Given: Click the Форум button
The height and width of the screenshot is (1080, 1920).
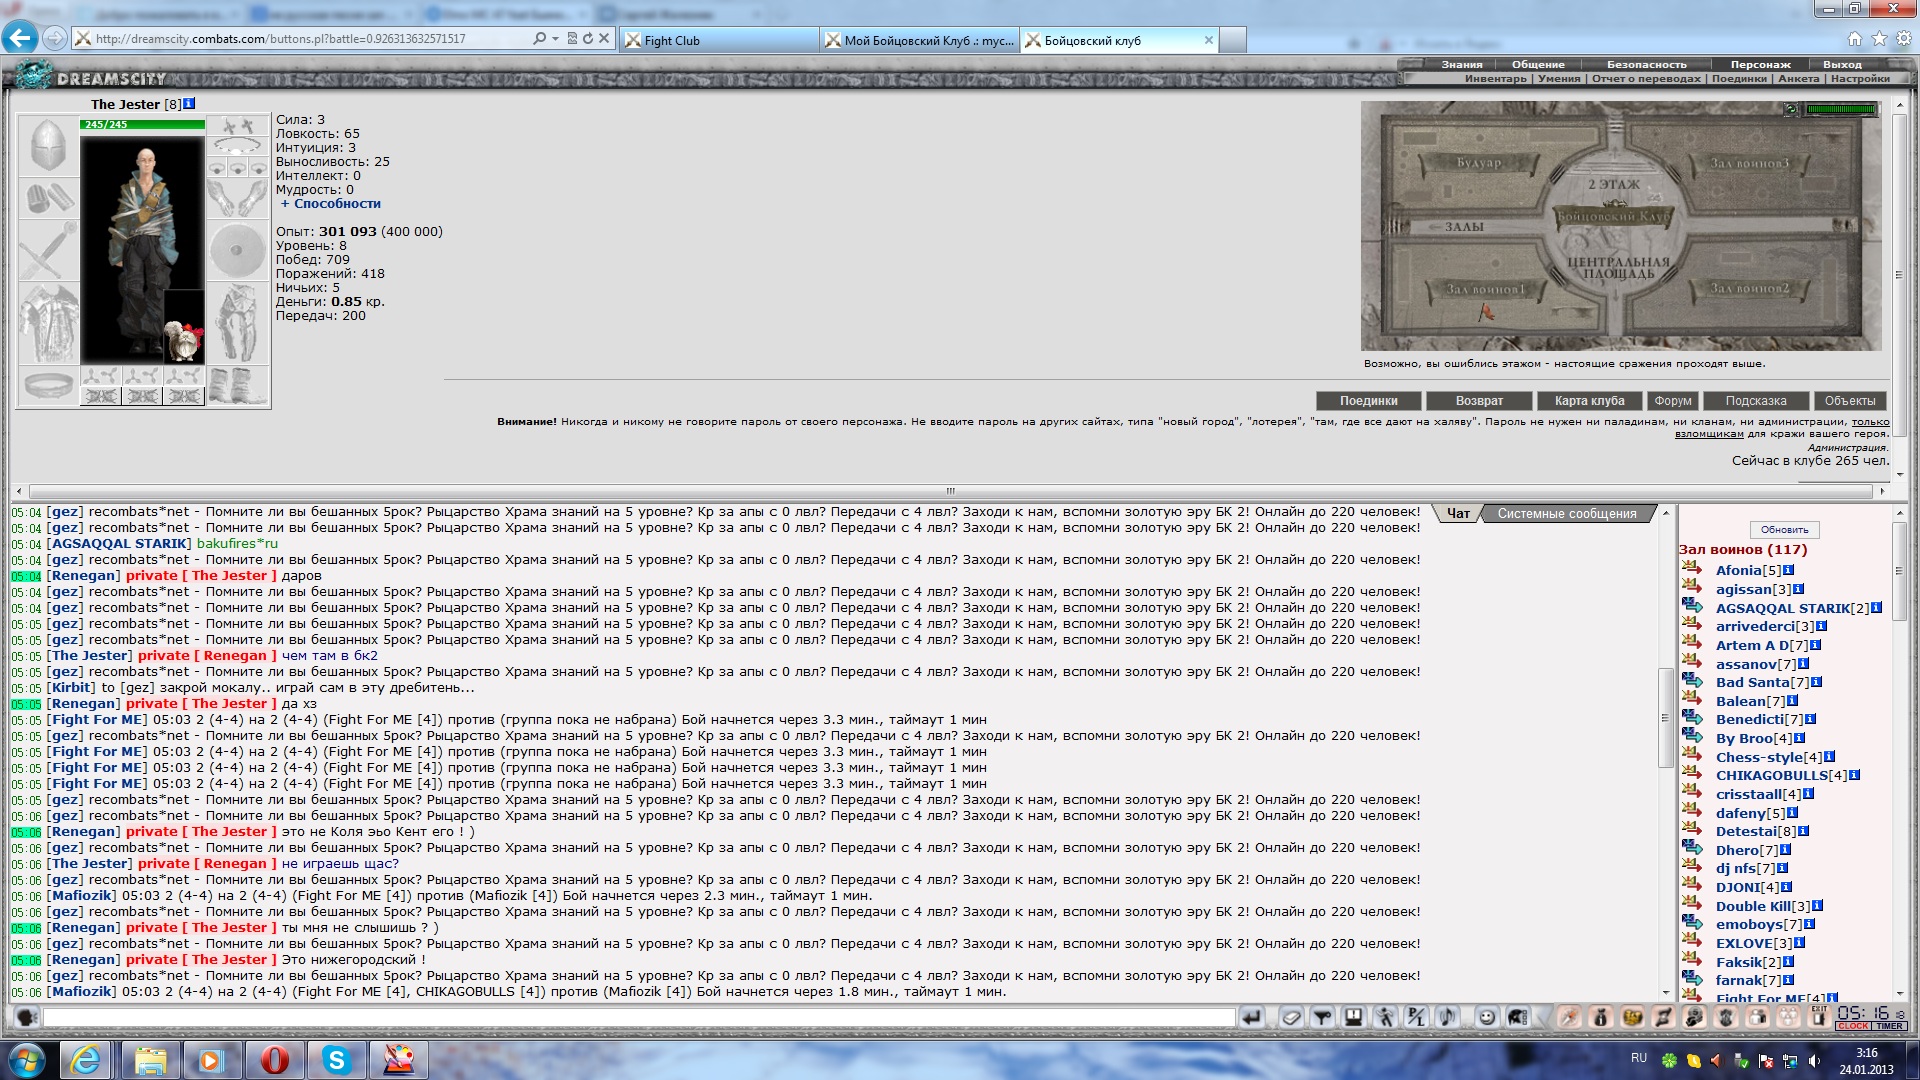Looking at the screenshot, I should [x=1673, y=401].
